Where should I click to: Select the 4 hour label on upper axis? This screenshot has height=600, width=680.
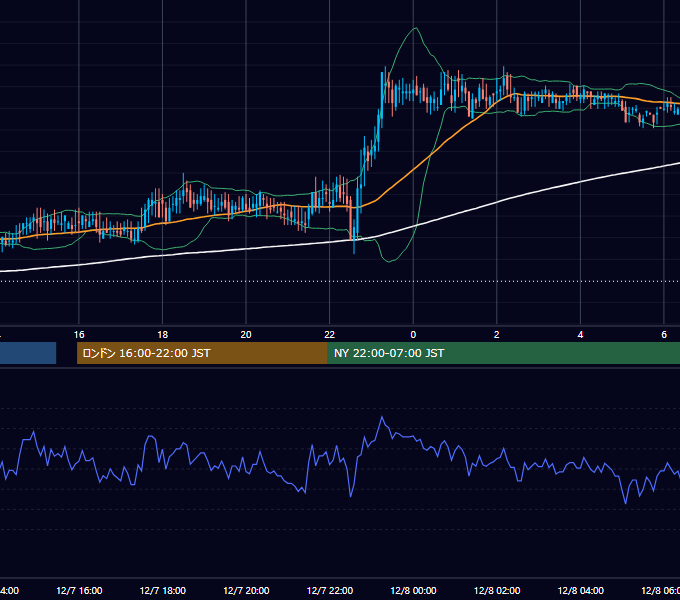pos(580,335)
